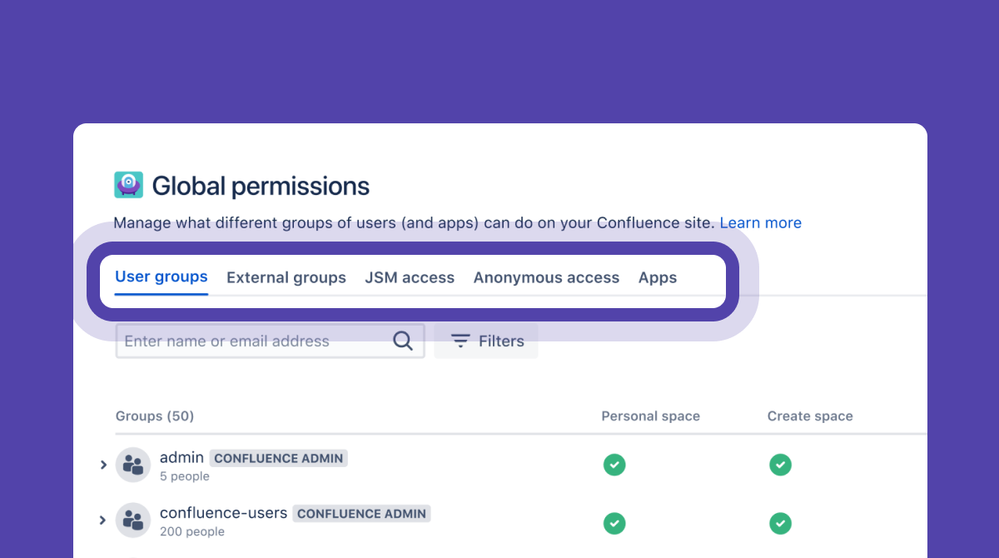Switch to the External groups tab
Image resolution: width=999 pixels, height=558 pixels.
pos(286,278)
